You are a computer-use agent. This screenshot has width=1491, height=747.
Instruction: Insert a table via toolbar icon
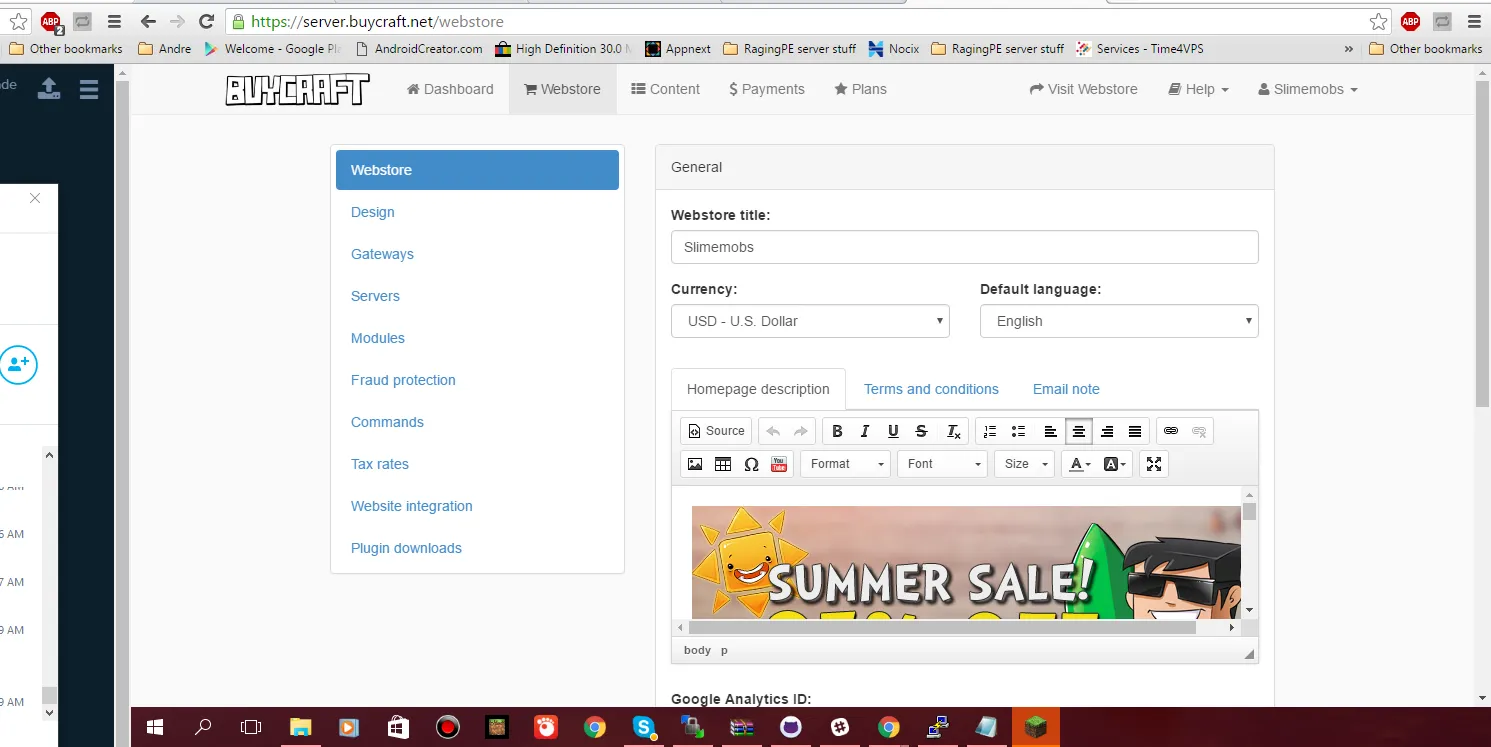click(723, 464)
